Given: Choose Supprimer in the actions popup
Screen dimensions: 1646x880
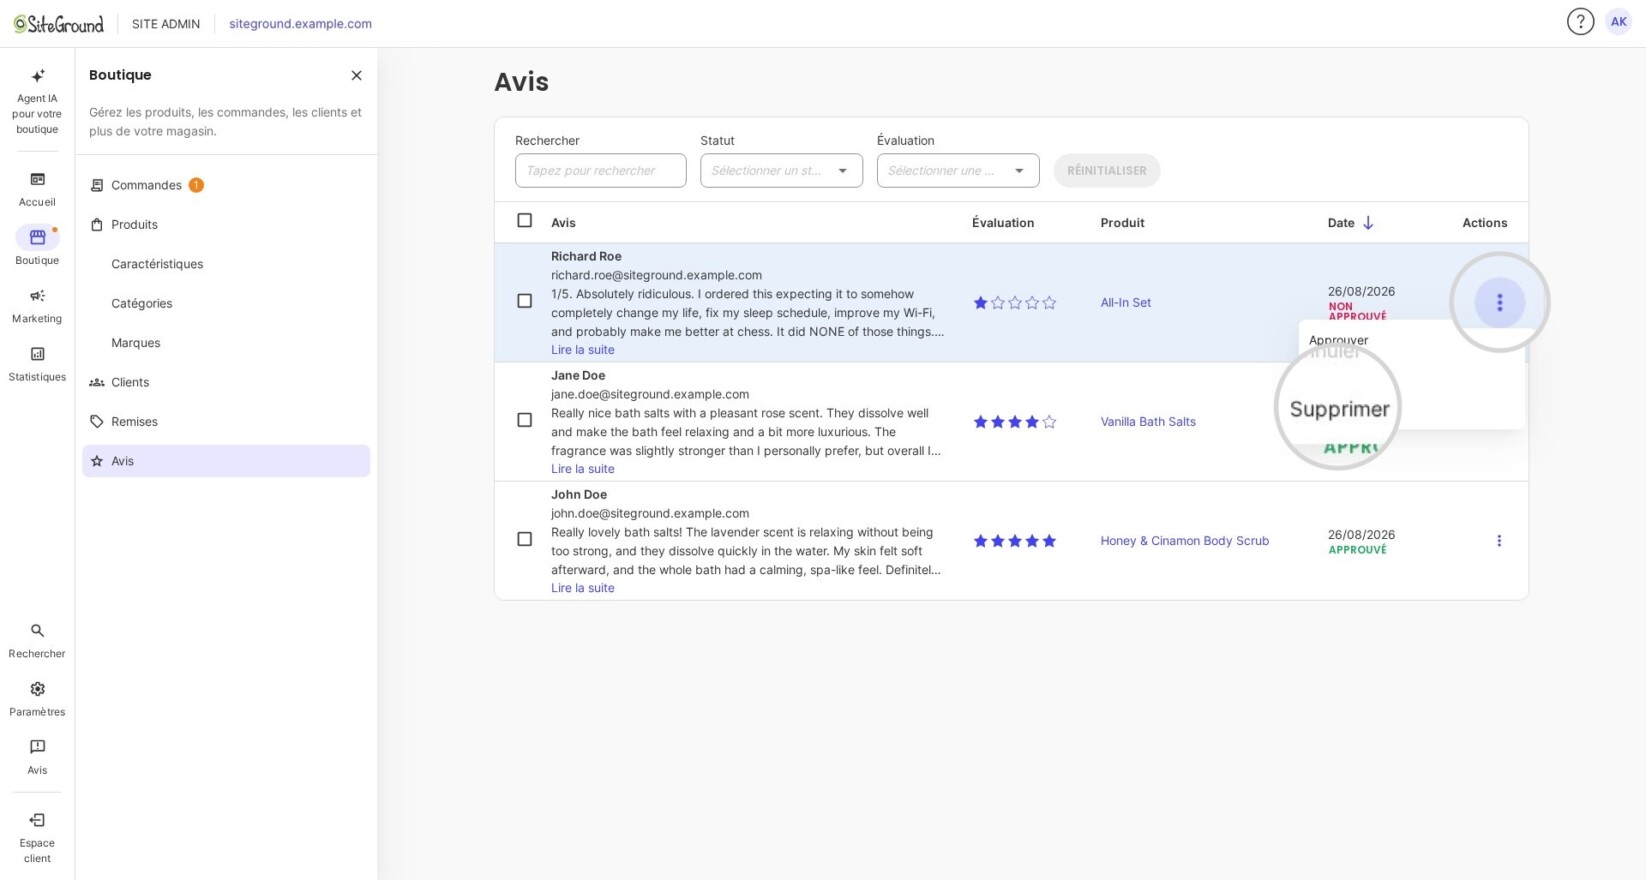Looking at the screenshot, I should point(1339,409).
